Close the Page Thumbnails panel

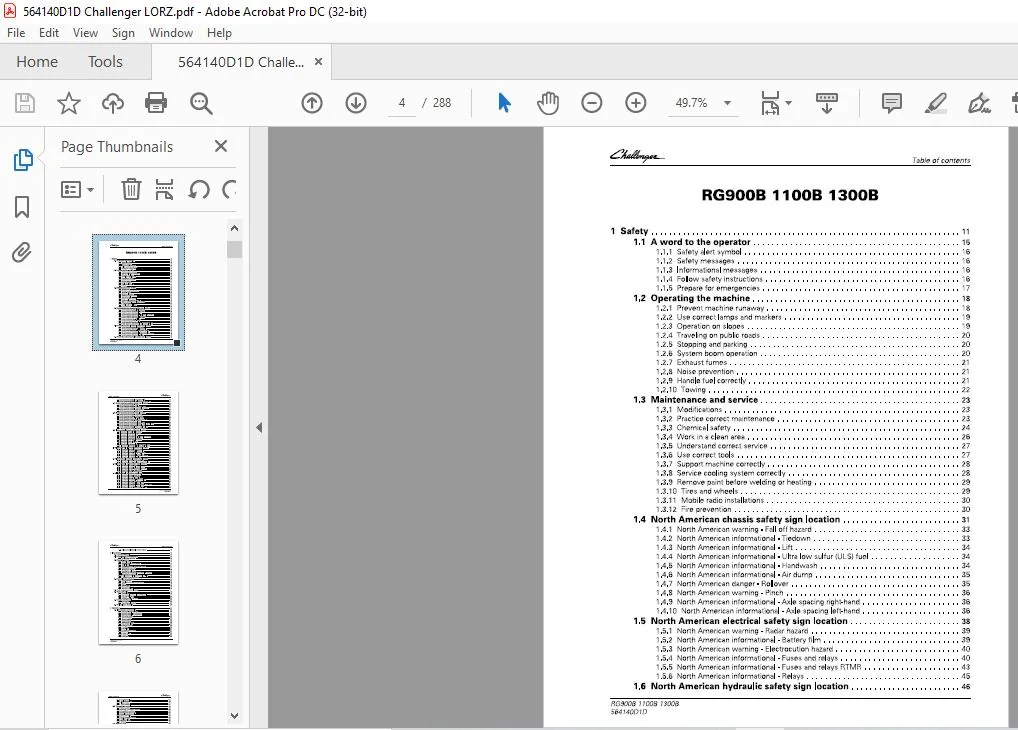221,146
